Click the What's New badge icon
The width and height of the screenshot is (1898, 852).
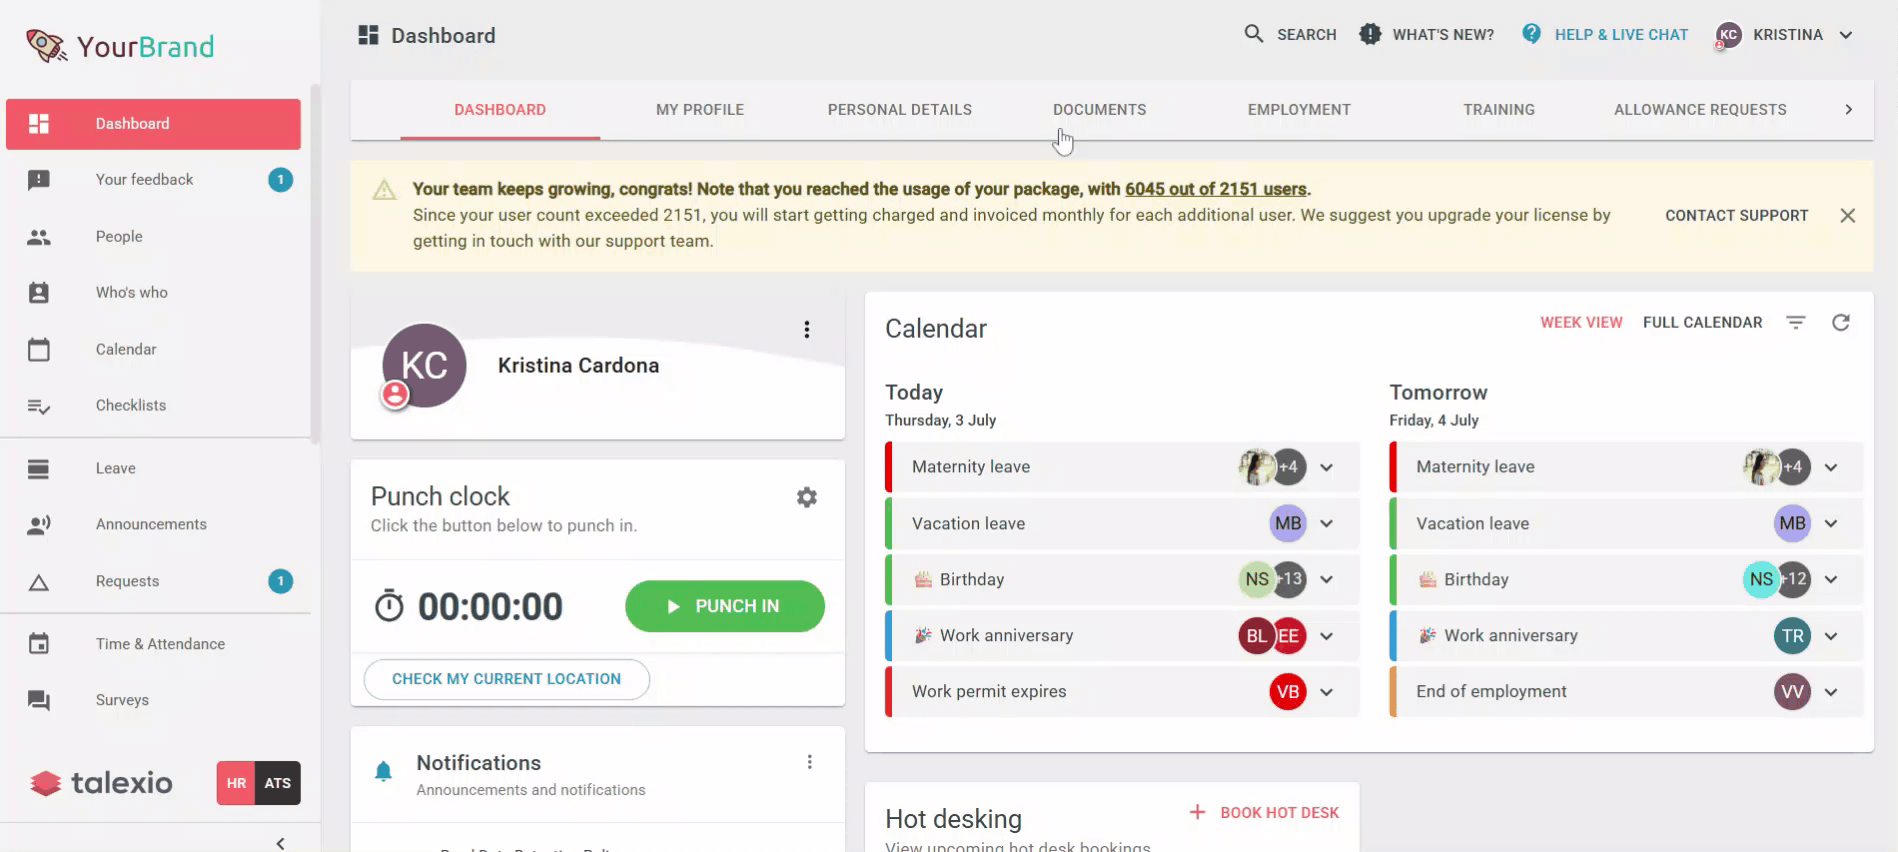tap(1370, 34)
